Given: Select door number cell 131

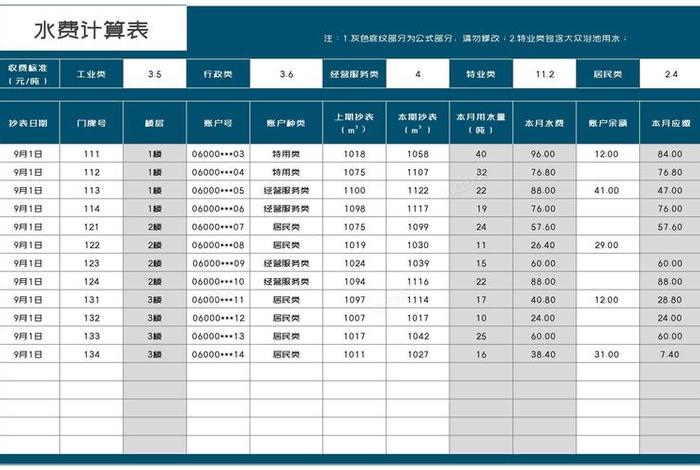Looking at the screenshot, I should pyautogui.click(x=92, y=300).
